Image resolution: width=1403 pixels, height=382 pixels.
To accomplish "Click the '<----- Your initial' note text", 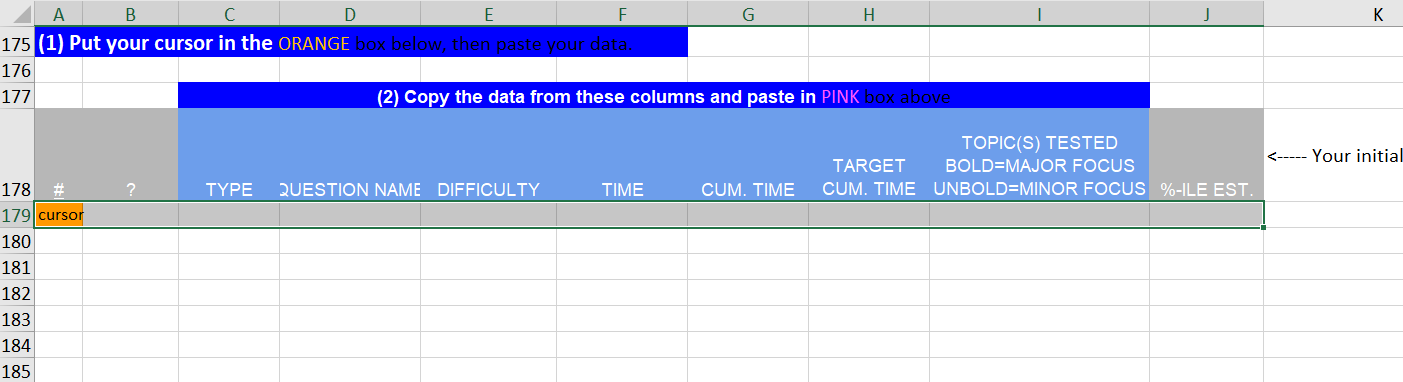I will coord(1335,156).
